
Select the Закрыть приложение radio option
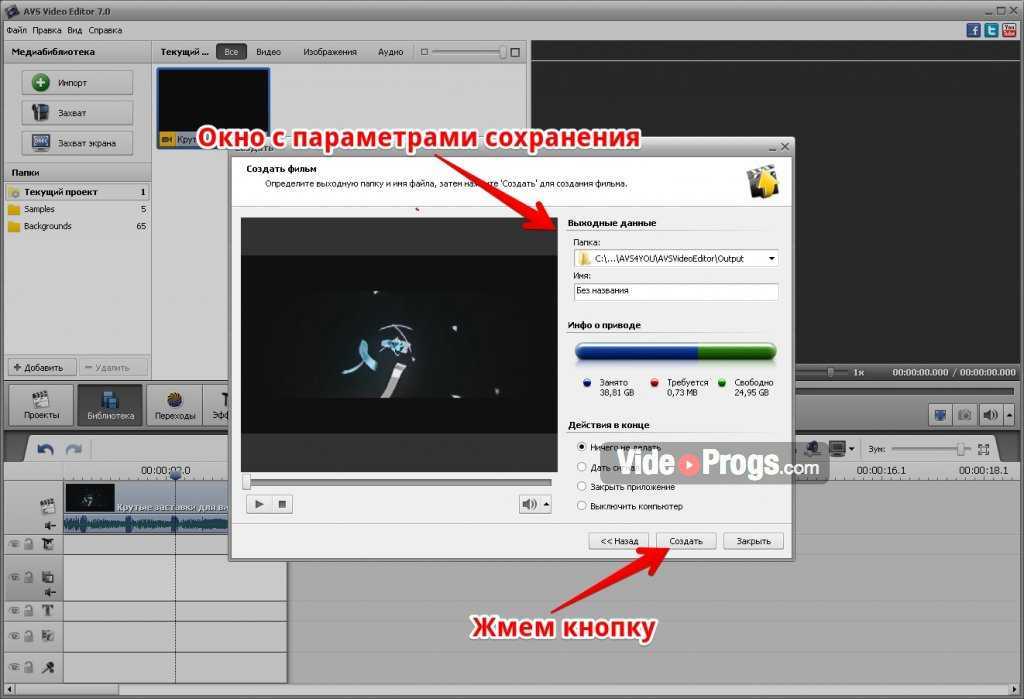pyautogui.click(x=581, y=487)
